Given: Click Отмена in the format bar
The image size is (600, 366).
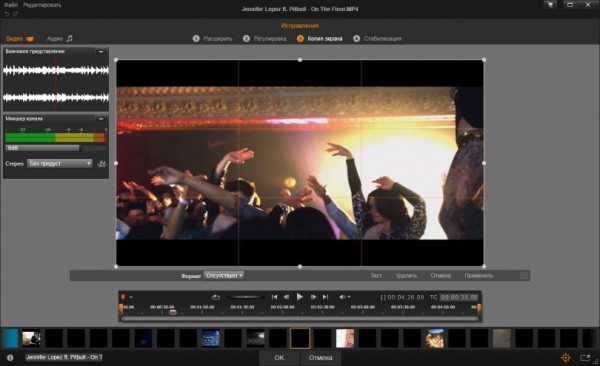Looking at the screenshot, I should 440,276.
